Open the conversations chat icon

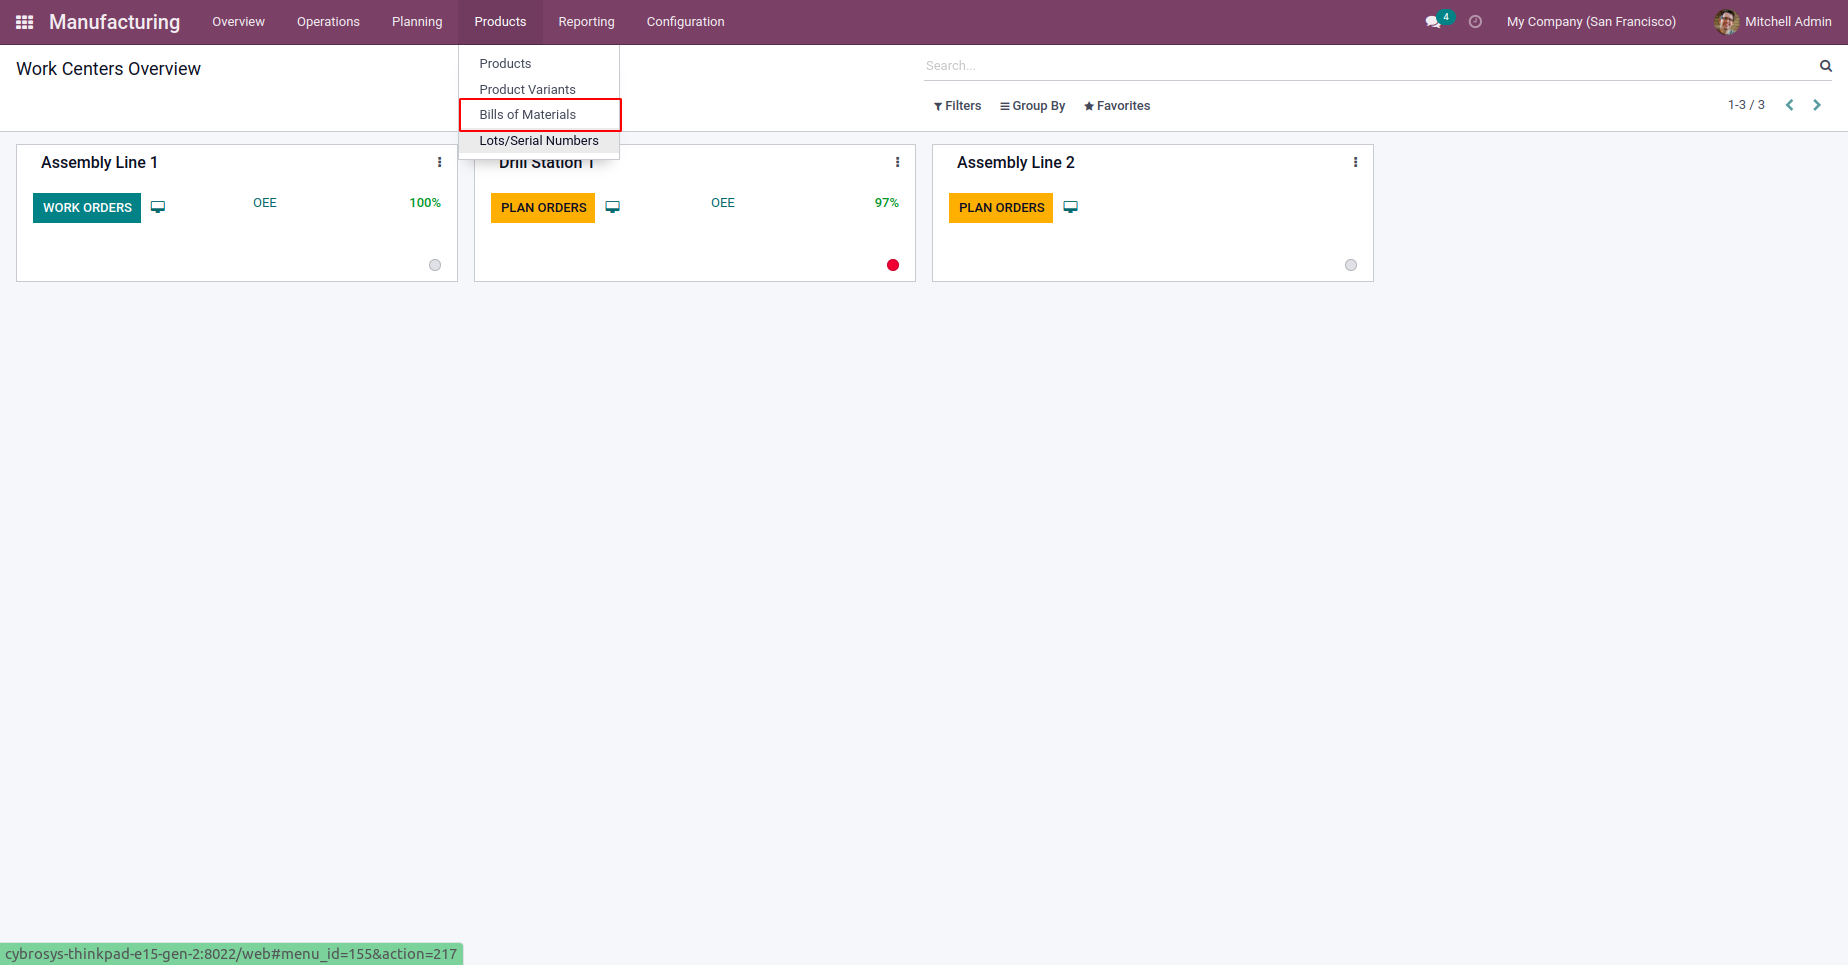[x=1433, y=22]
